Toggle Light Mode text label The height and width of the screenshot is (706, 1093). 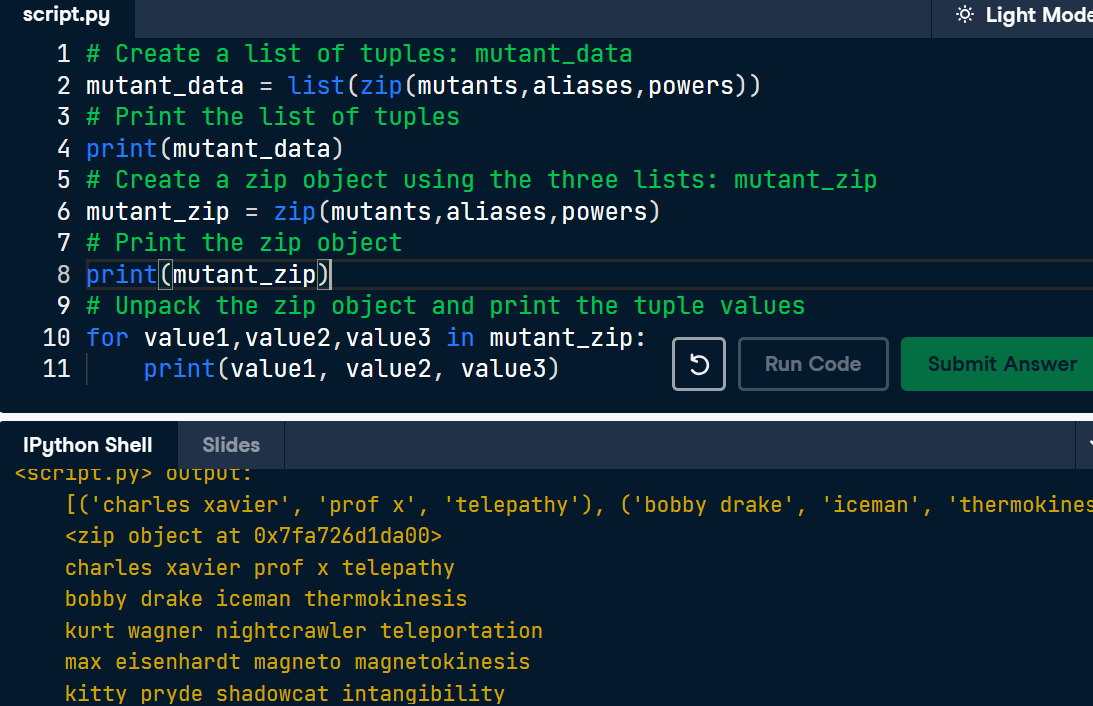pyautogui.click(x=1039, y=15)
